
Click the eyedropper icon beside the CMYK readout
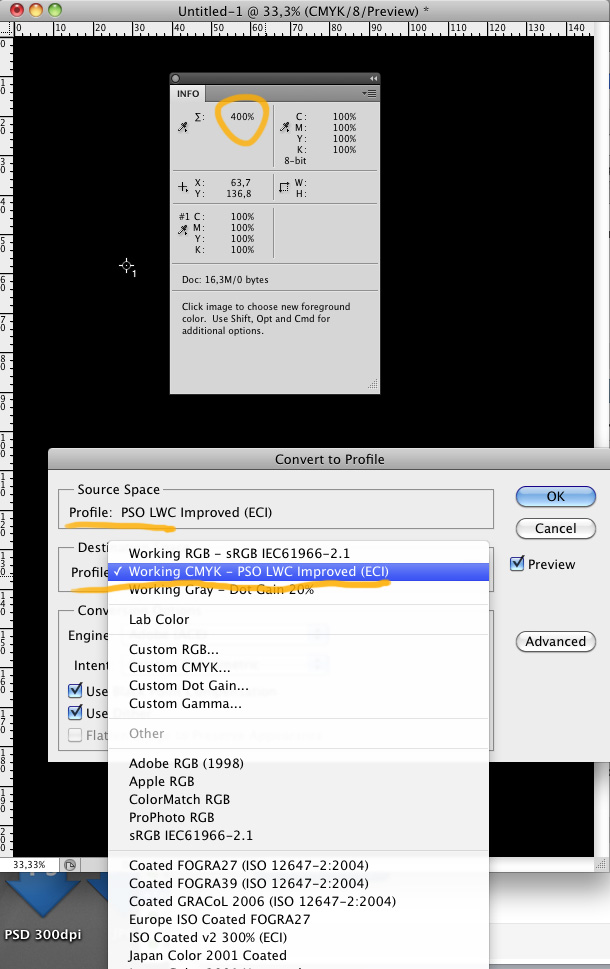[284, 127]
